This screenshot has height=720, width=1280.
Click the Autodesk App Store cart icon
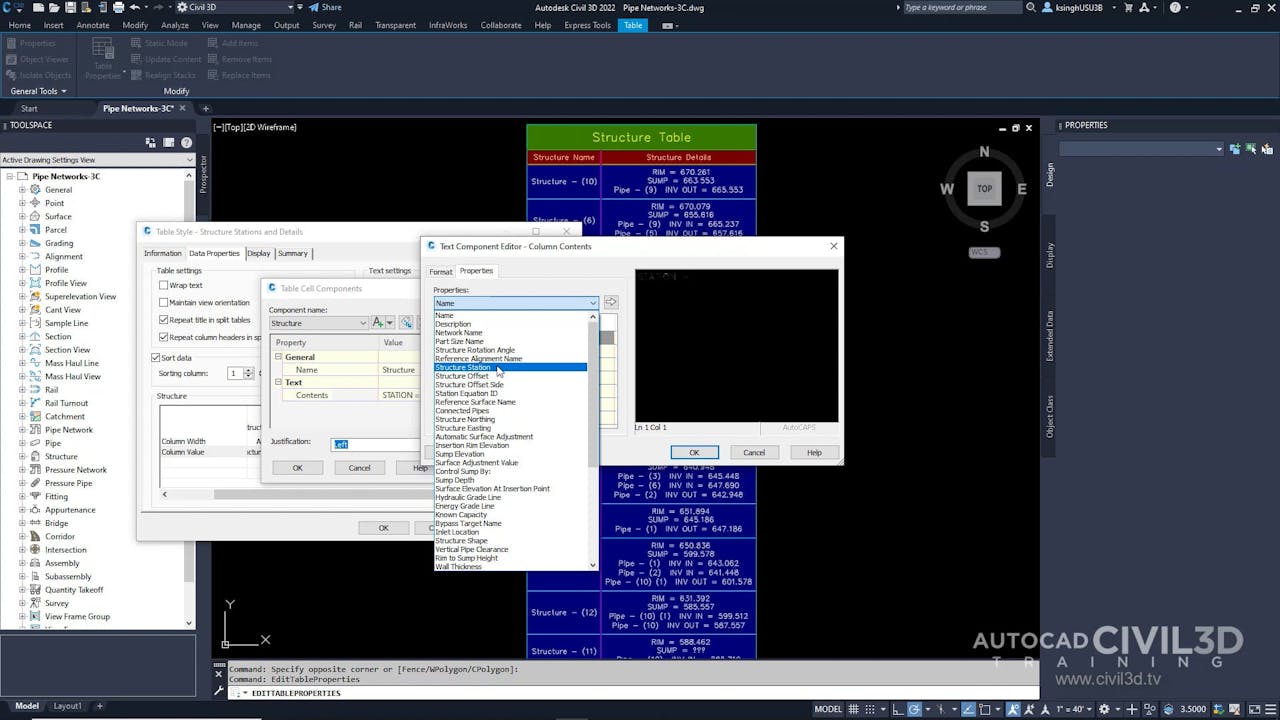click(x=1127, y=8)
